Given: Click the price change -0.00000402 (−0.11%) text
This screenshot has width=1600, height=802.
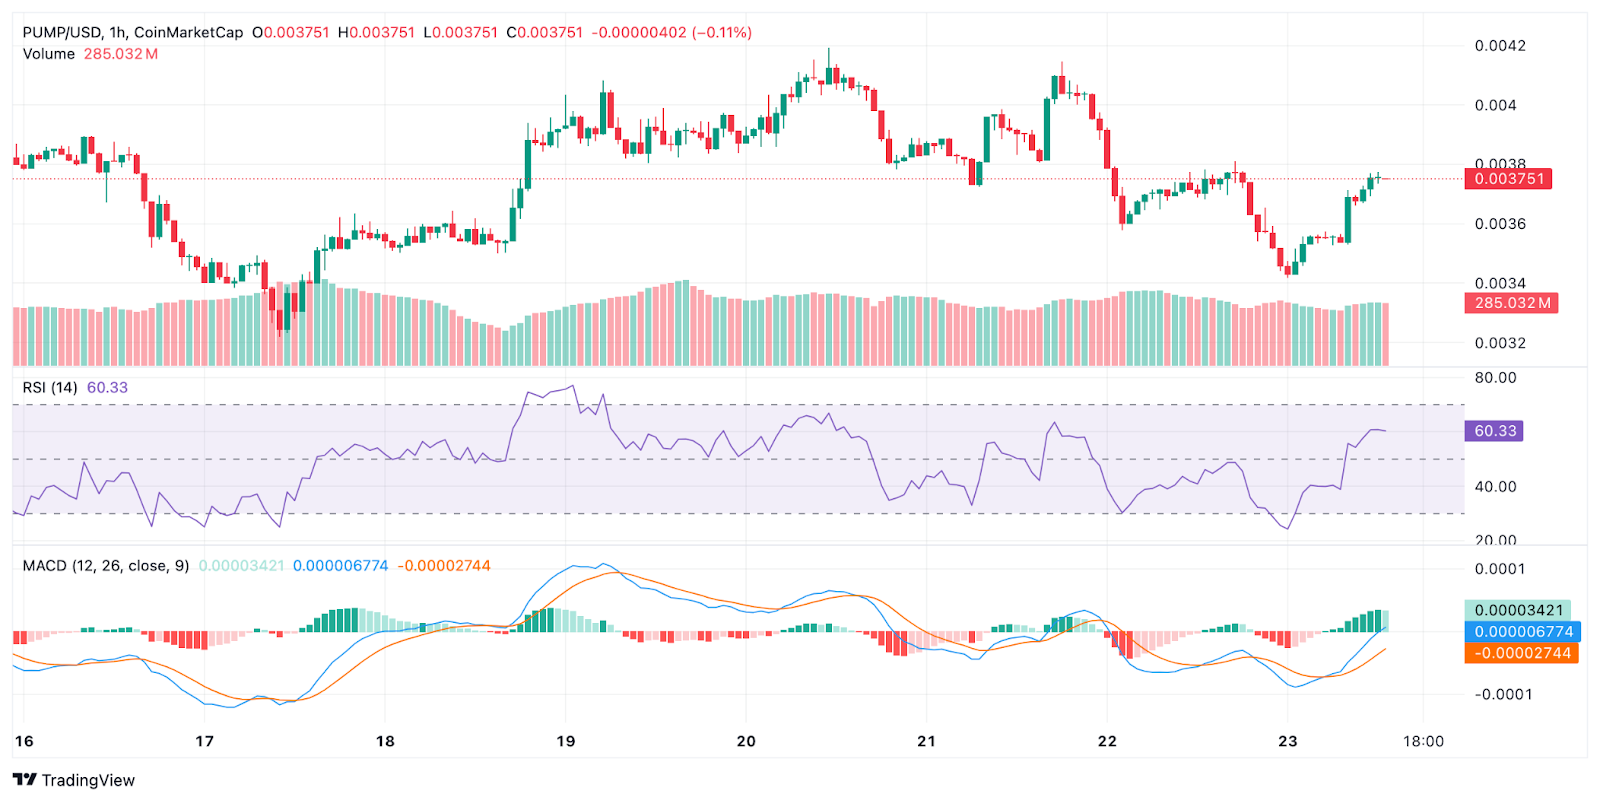Looking at the screenshot, I should click(x=671, y=32).
